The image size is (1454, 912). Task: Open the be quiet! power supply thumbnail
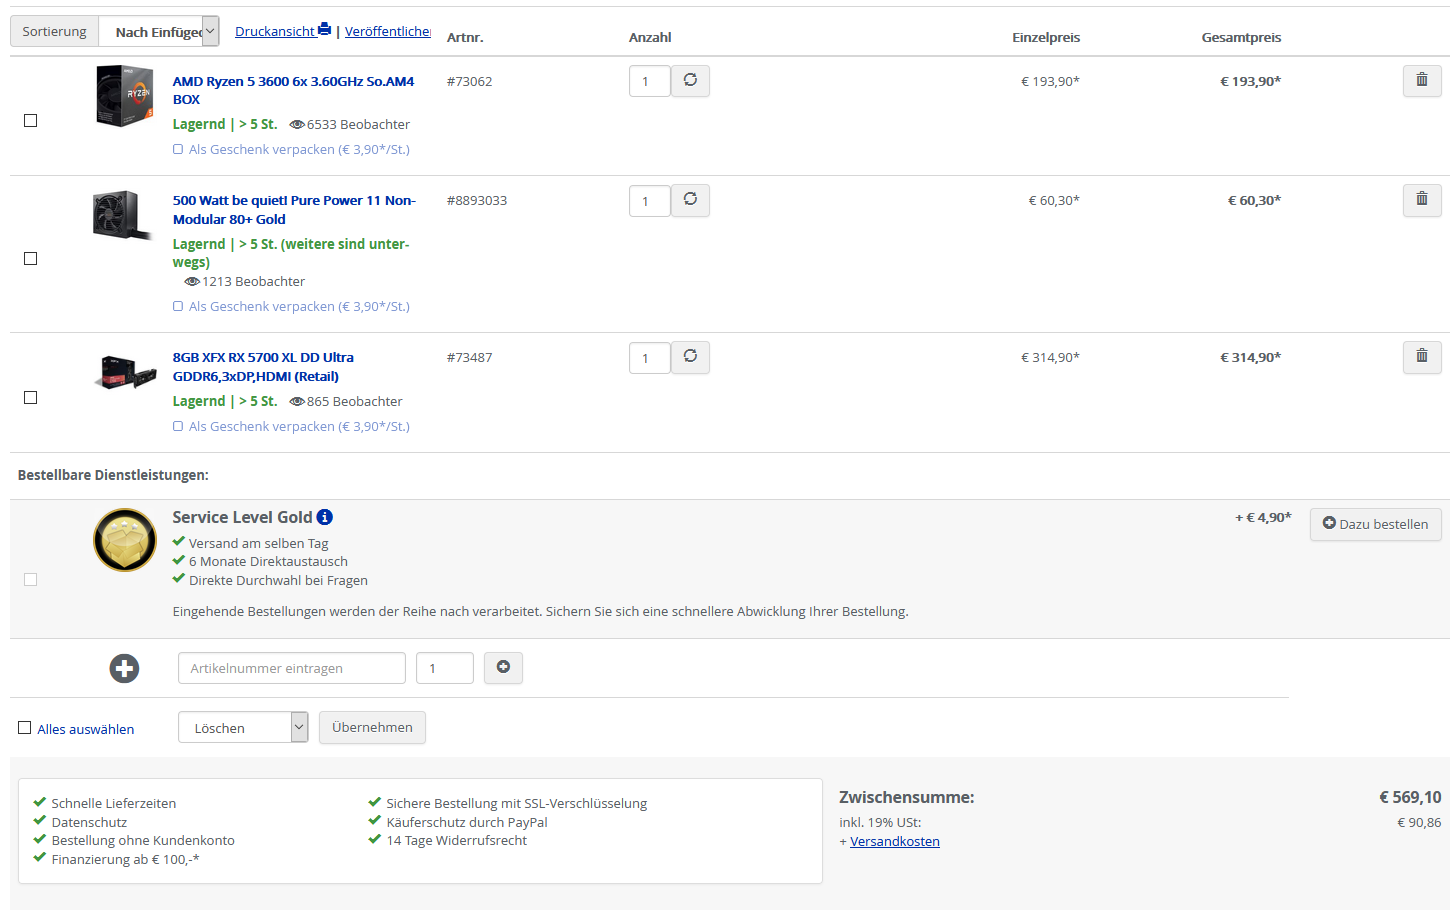123,215
